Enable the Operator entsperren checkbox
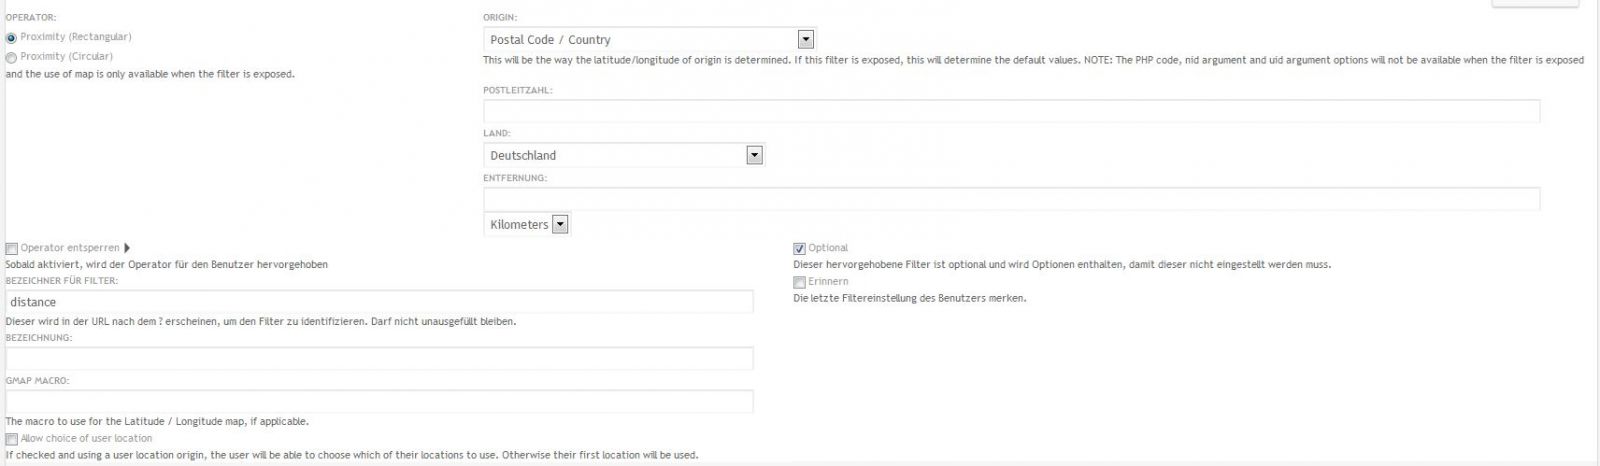Image resolution: width=1600 pixels, height=466 pixels. click(12, 249)
